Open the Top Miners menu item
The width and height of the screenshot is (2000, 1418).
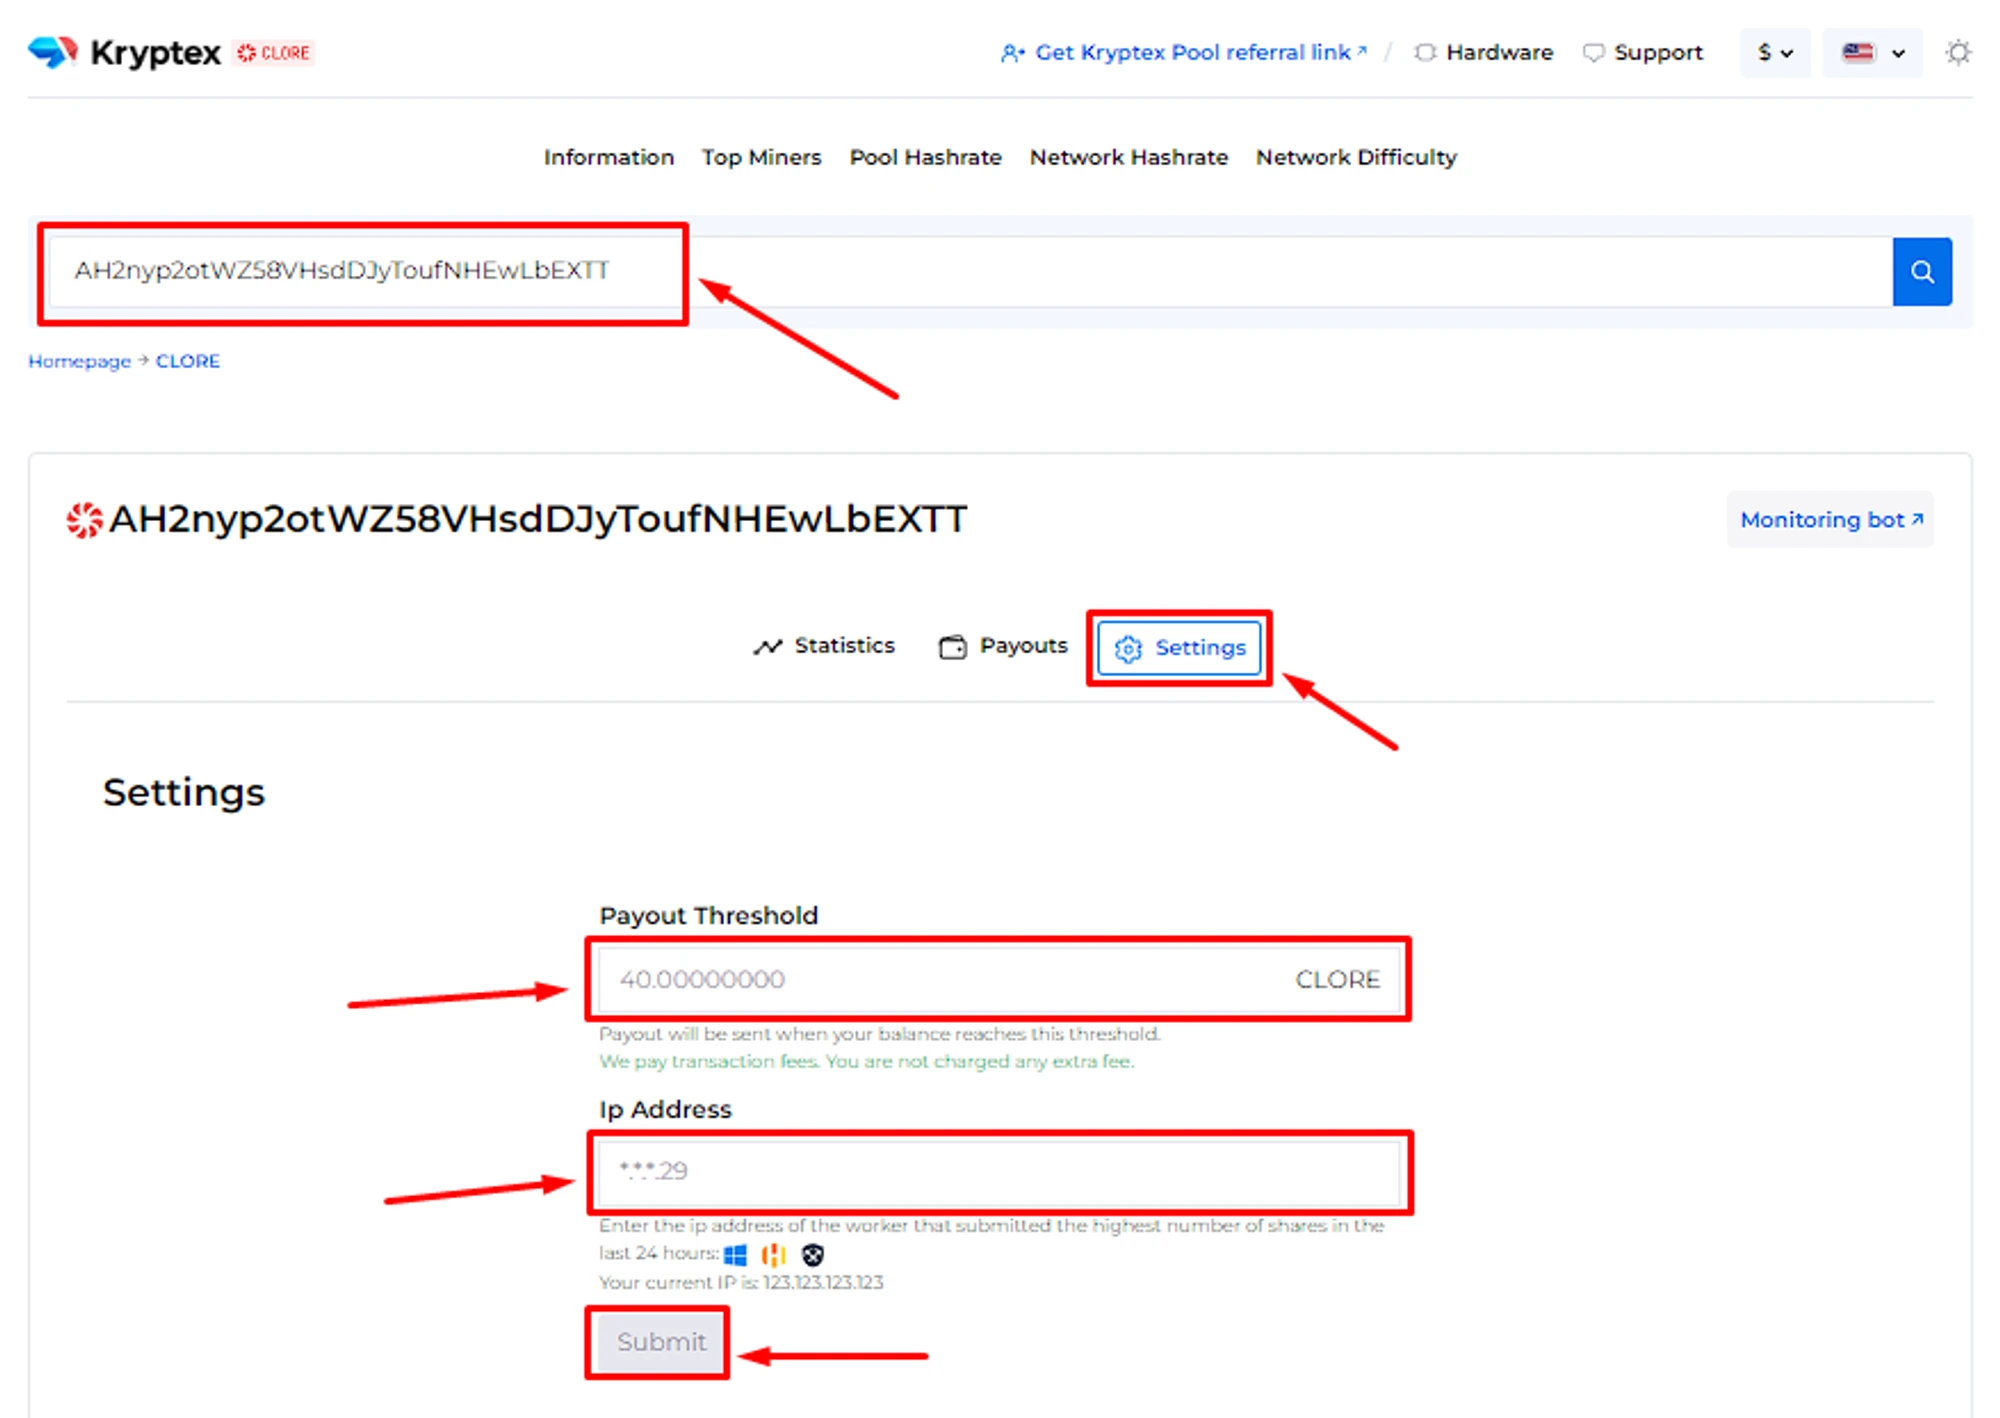[x=761, y=157]
